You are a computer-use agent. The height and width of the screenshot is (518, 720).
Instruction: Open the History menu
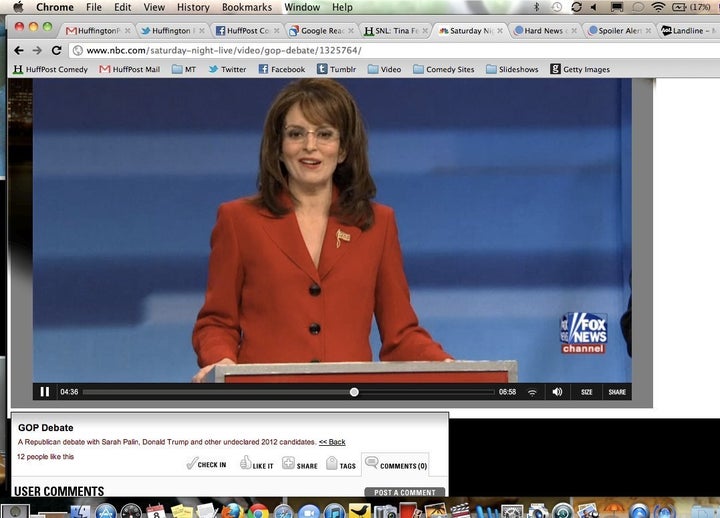[x=193, y=7]
